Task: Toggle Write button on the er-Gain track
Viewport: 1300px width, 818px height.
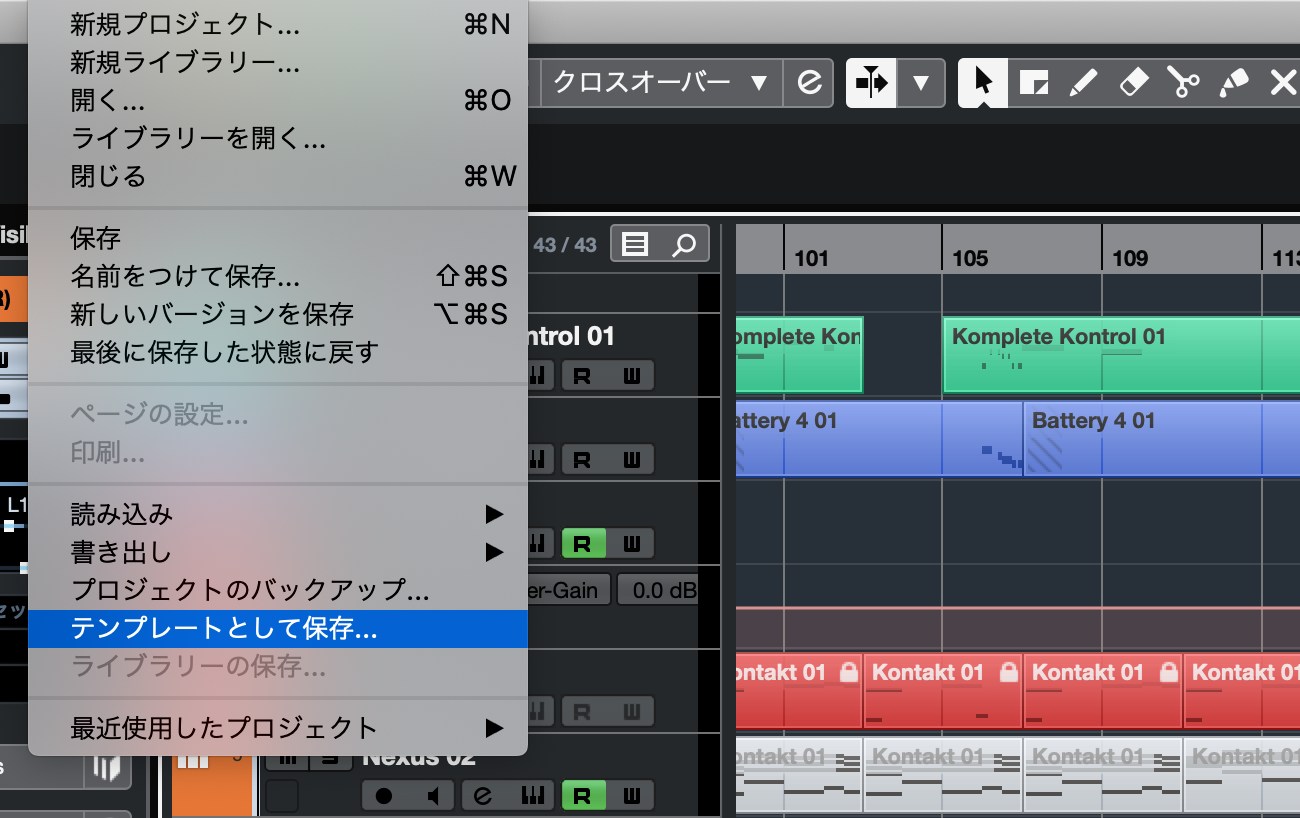Action: coord(632,544)
